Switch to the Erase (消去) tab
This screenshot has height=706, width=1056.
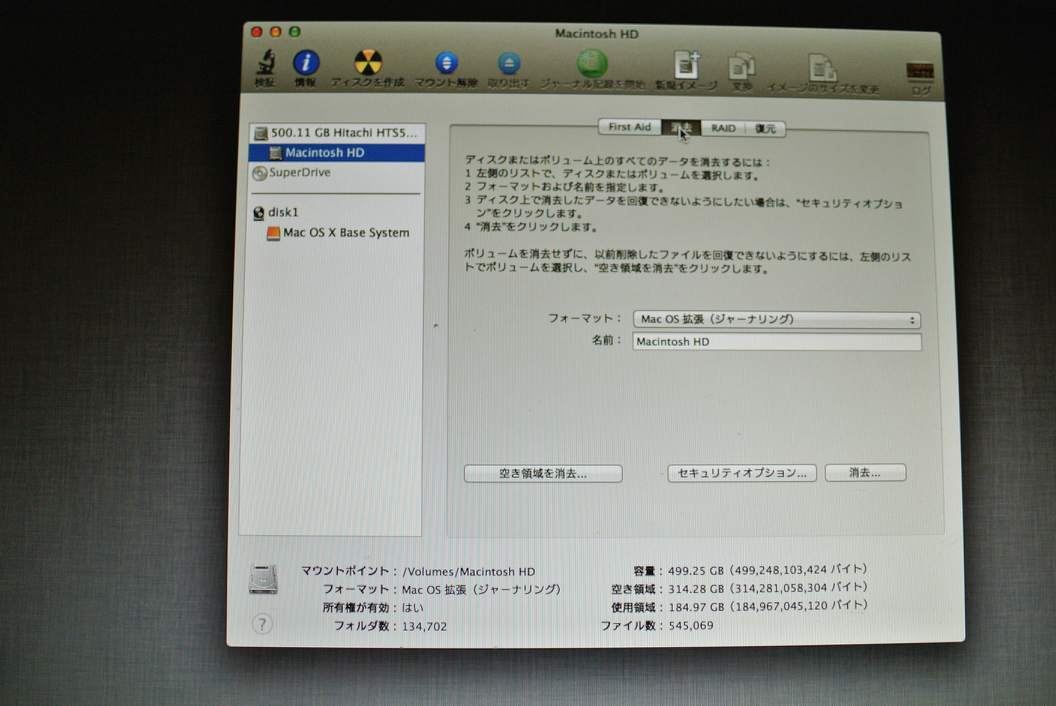[x=682, y=127]
